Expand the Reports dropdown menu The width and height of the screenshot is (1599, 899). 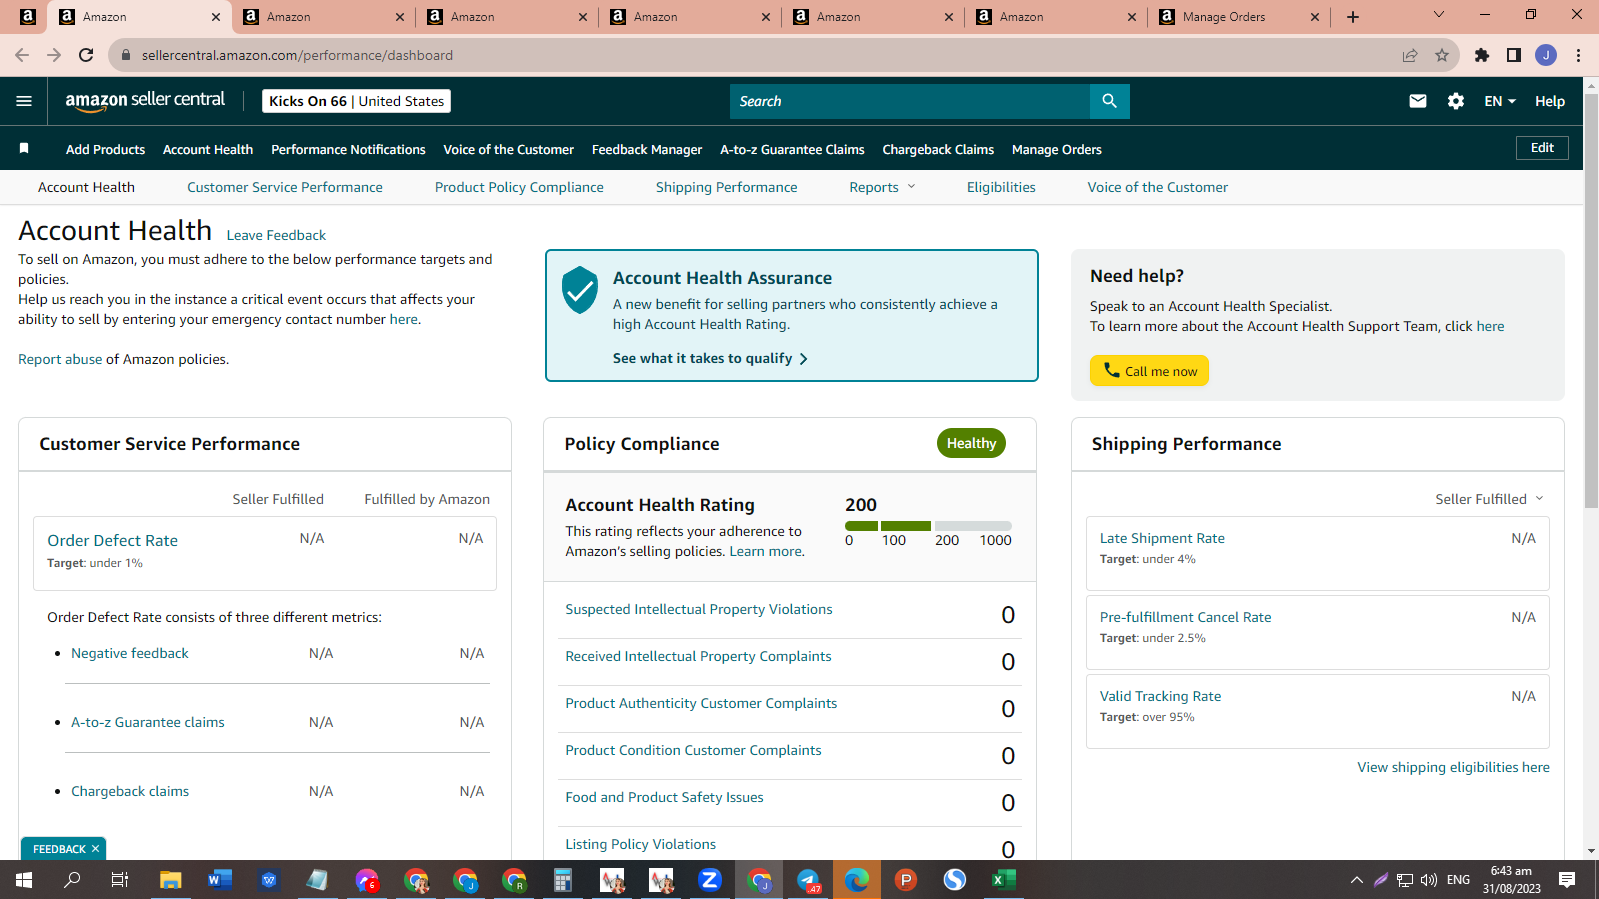(x=882, y=187)
